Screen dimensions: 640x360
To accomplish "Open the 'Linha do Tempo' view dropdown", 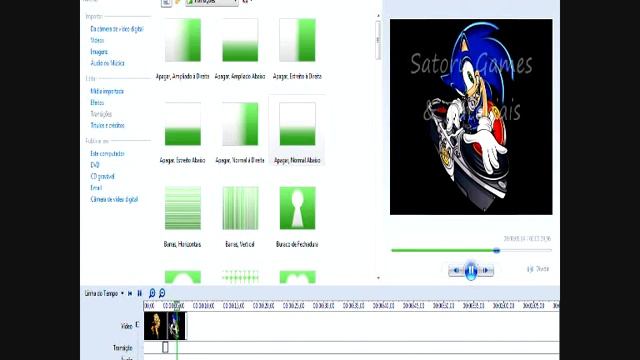I will click(104, 293).
